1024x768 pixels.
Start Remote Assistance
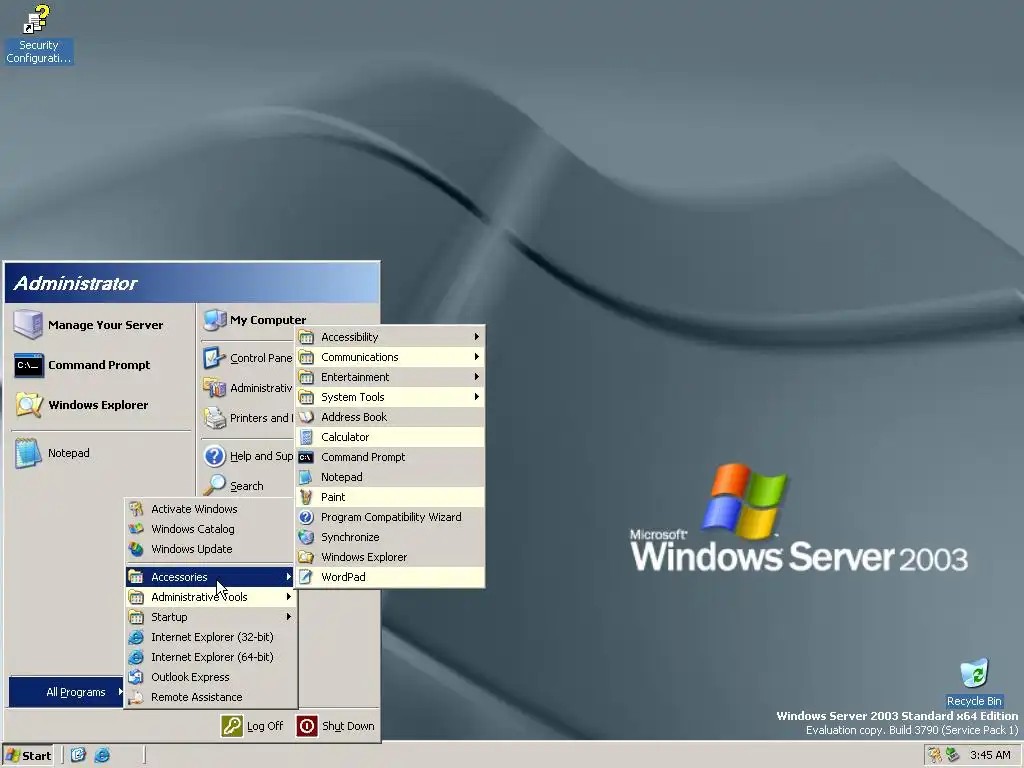[x=210, y=697]
